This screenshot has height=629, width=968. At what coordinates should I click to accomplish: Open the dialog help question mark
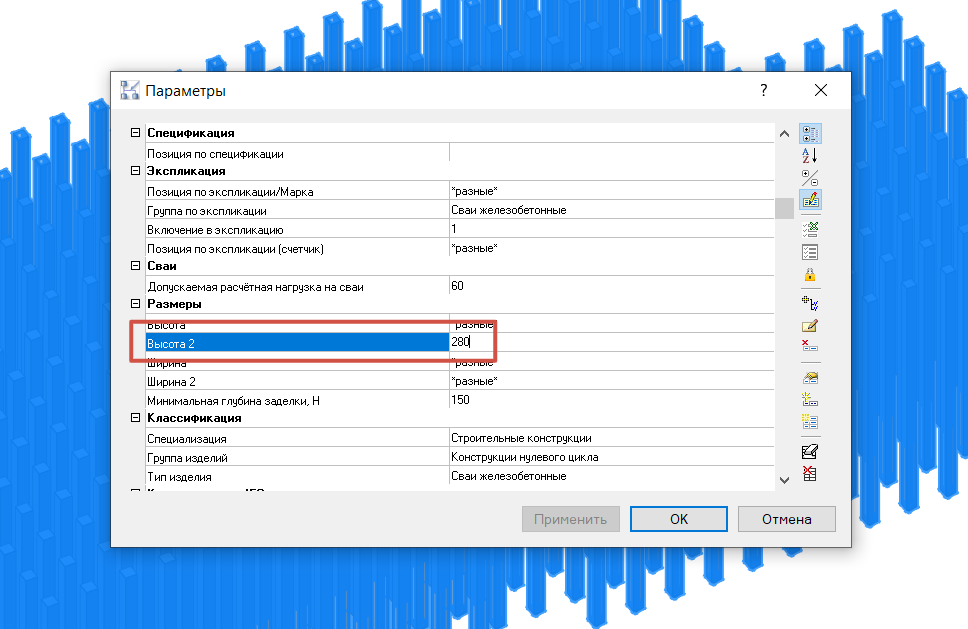click(x=764, y=91)
